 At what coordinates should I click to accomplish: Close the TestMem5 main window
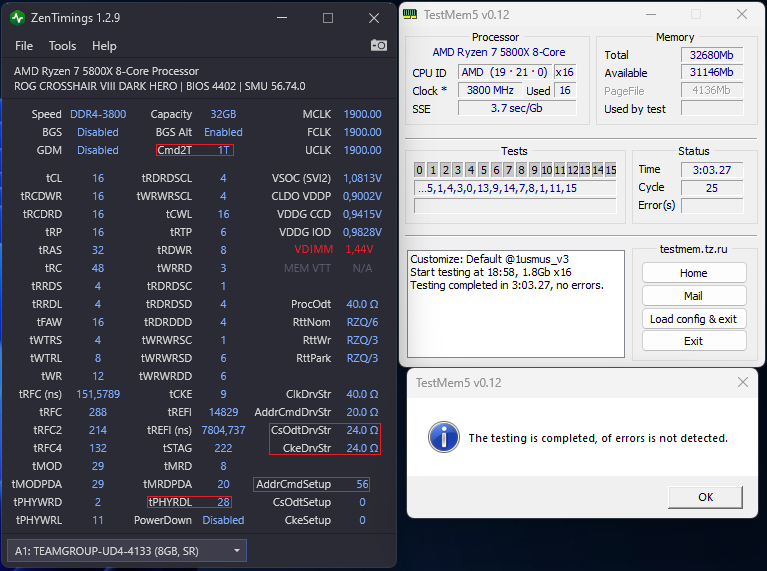[742, 15]
